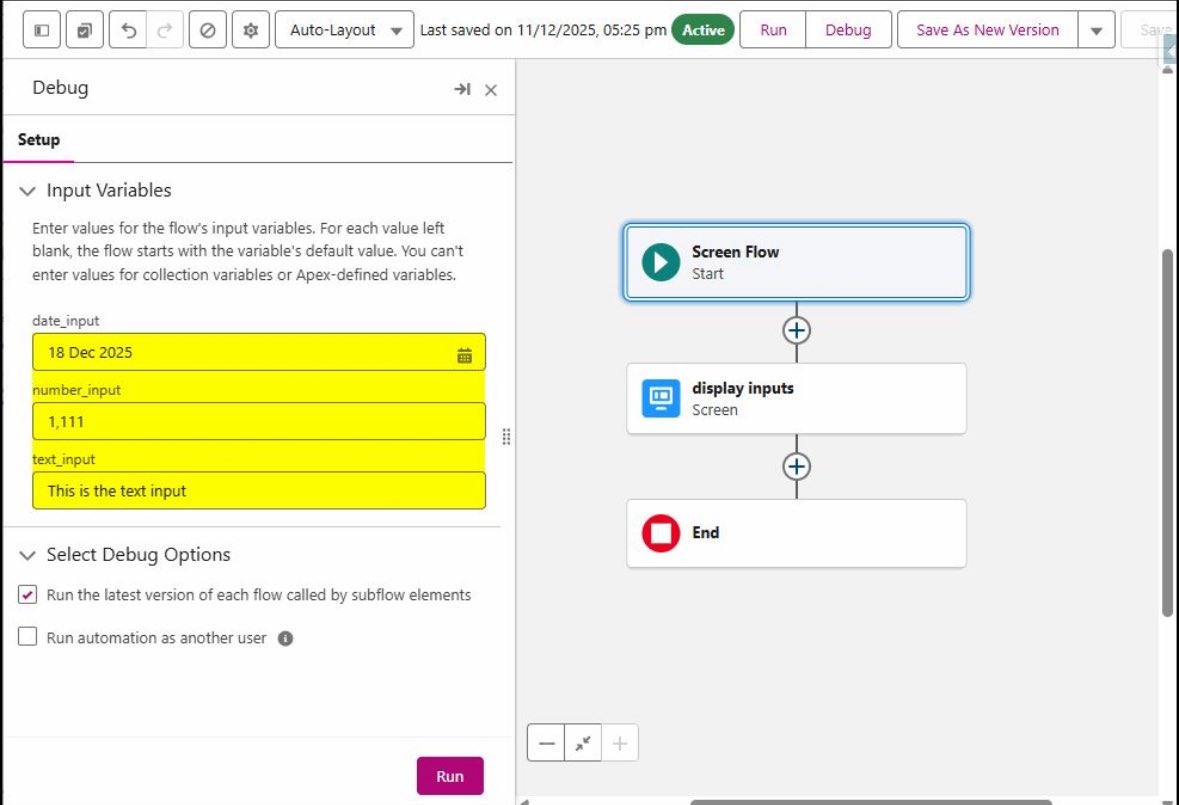Dock the Debug panel with arrow icon

click(462, 89)
